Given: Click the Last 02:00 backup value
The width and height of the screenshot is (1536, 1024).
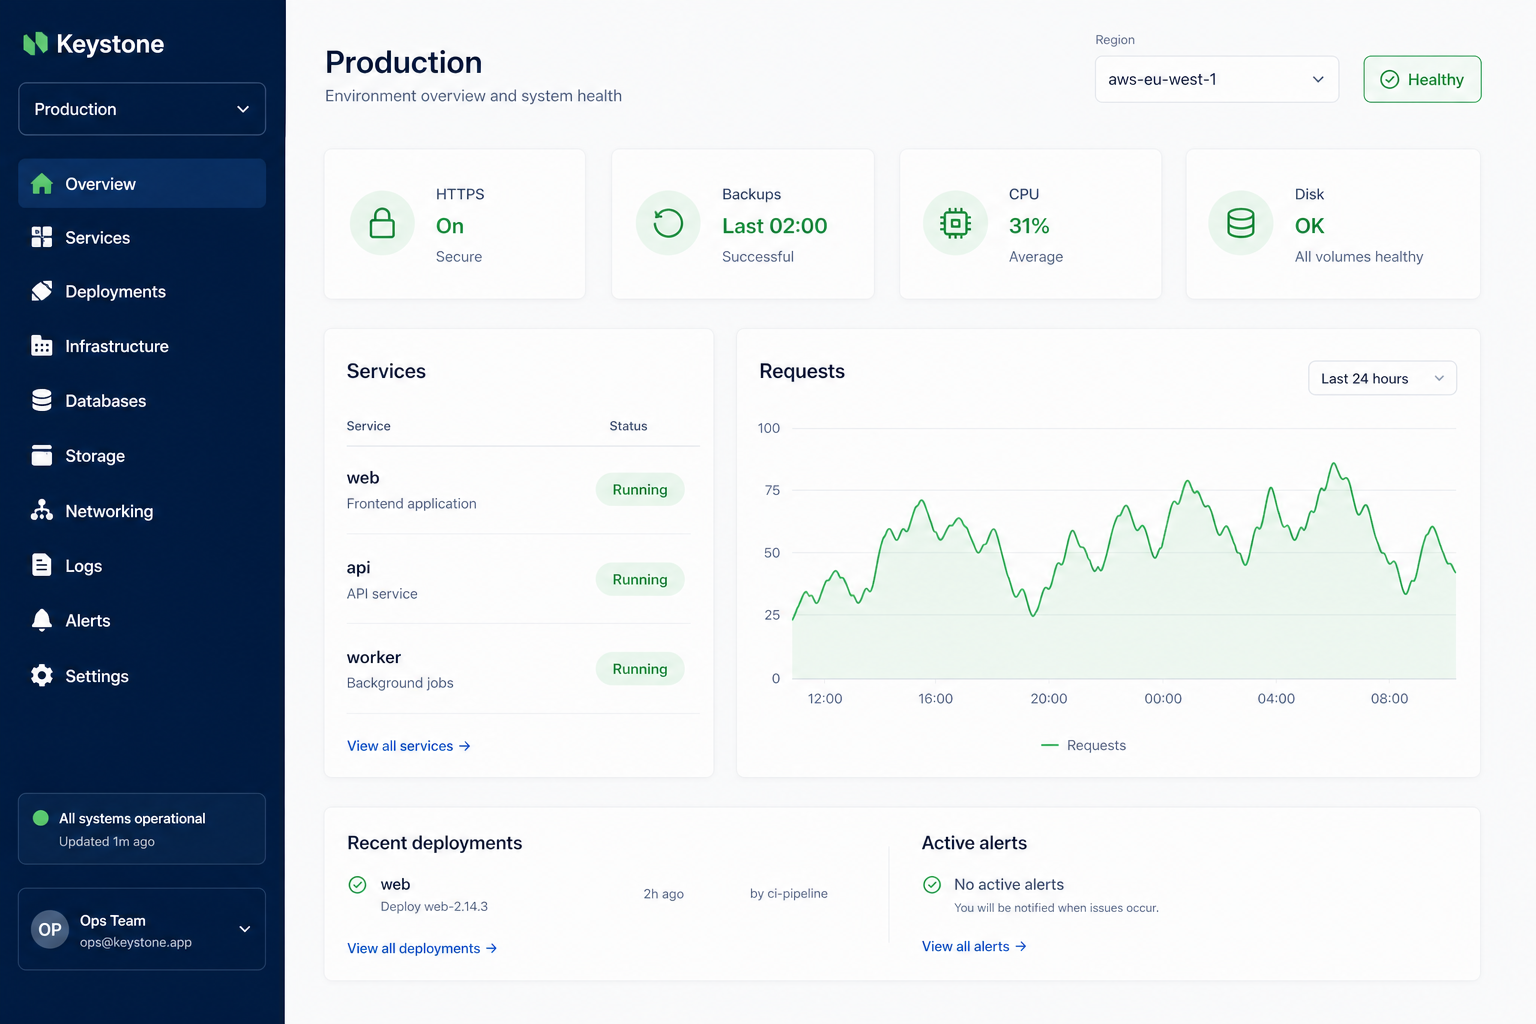Looking at the screenshot, I should (x=775, y=226).
